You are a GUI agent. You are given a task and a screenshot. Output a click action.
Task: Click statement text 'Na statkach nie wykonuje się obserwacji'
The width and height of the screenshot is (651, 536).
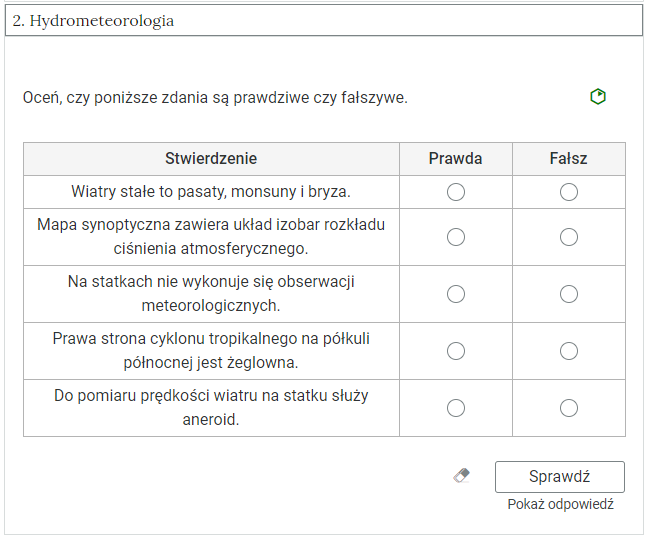(211, 294)
